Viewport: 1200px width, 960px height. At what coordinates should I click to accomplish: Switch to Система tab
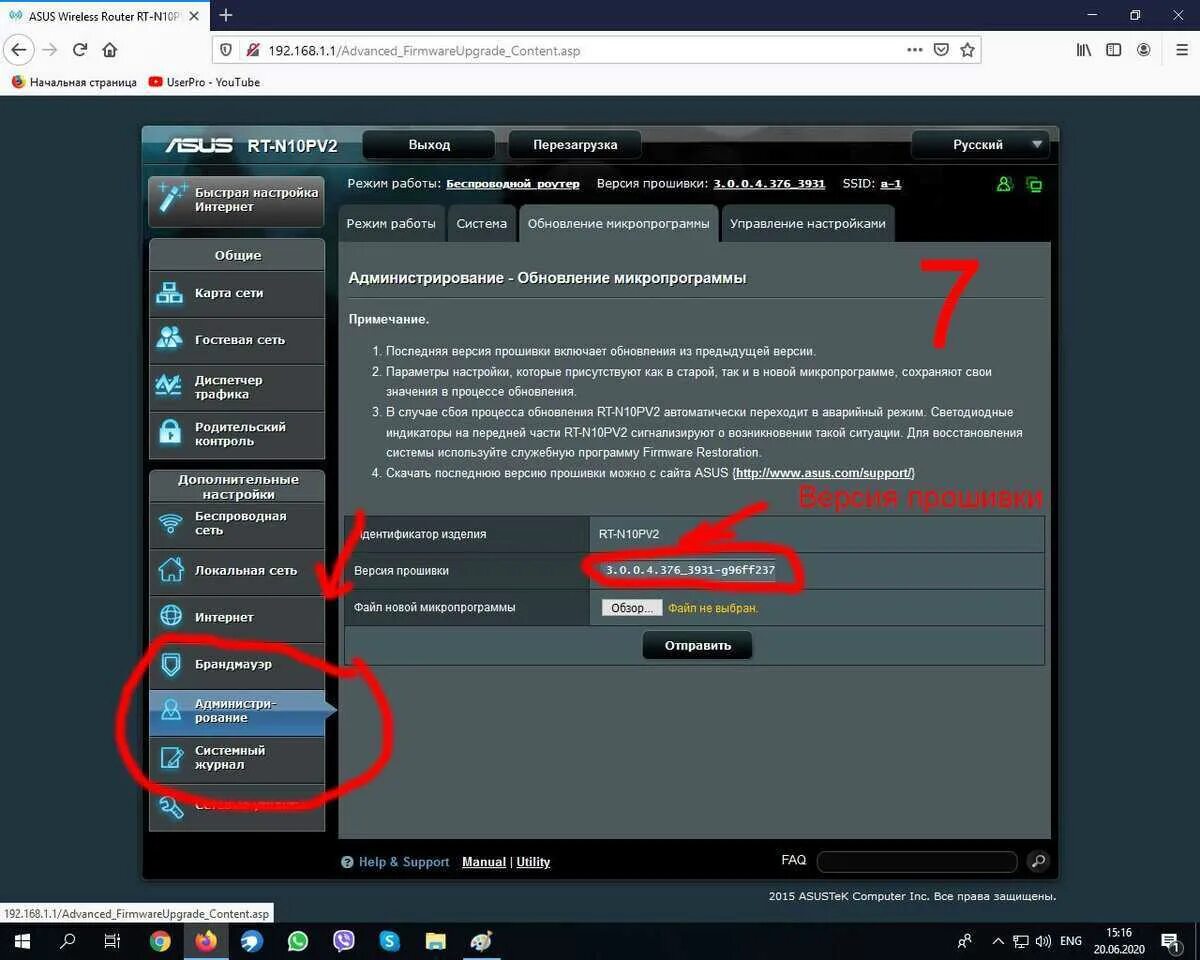(482, 224)
